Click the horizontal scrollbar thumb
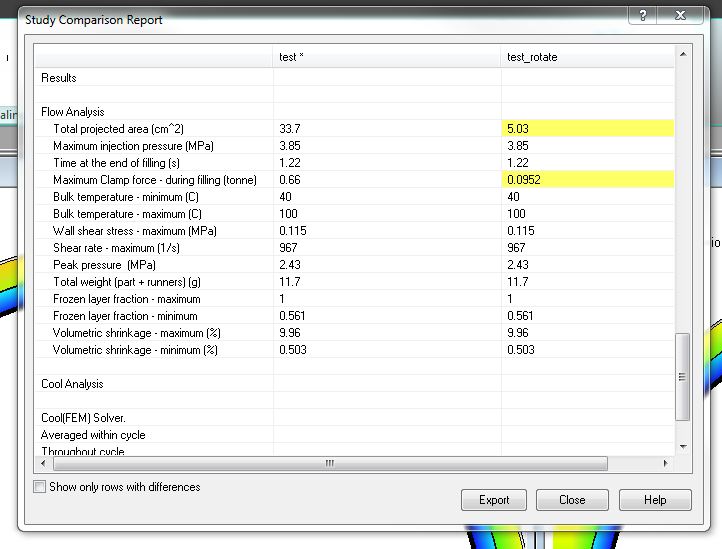Screen dimensions: 722x549 [330, 463]
